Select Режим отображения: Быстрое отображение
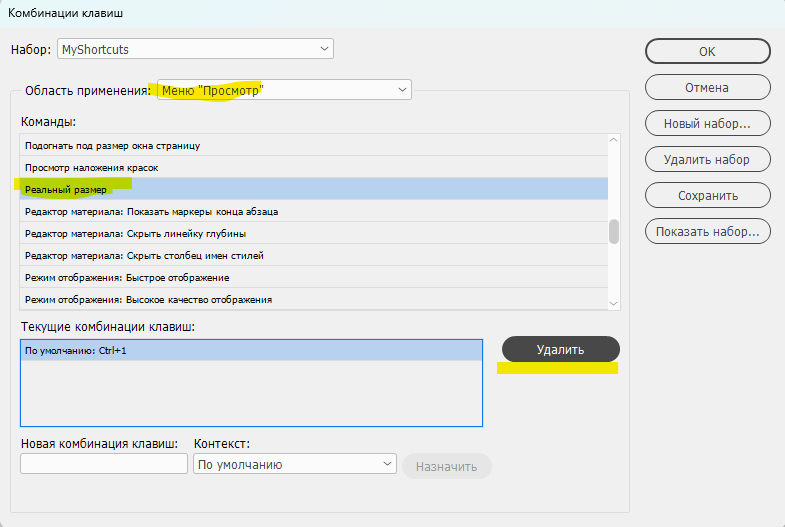The image size is (785, 527). (x=314, y=277)
